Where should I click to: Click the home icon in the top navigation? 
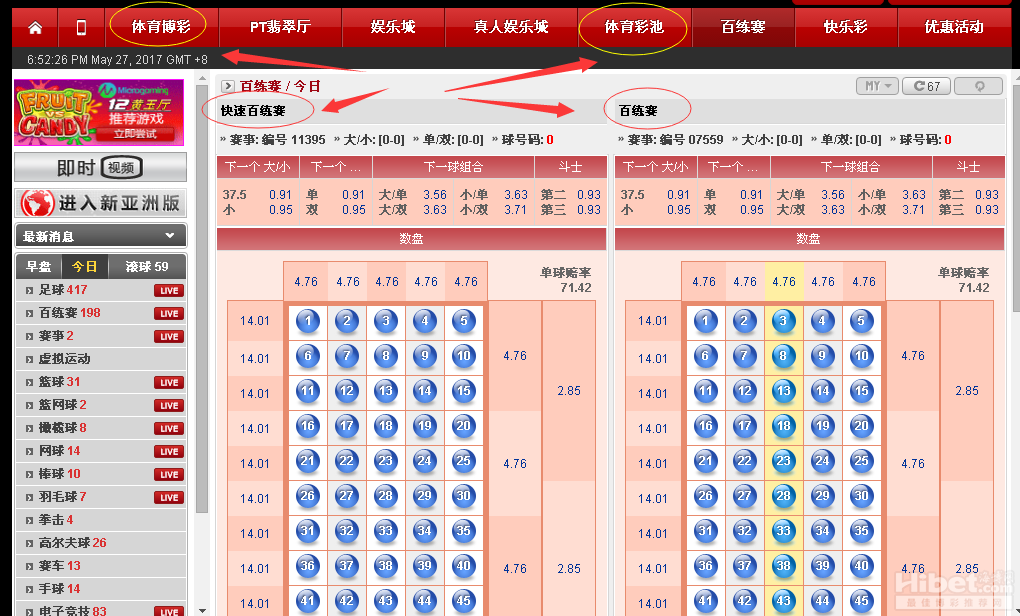[35, 27]
